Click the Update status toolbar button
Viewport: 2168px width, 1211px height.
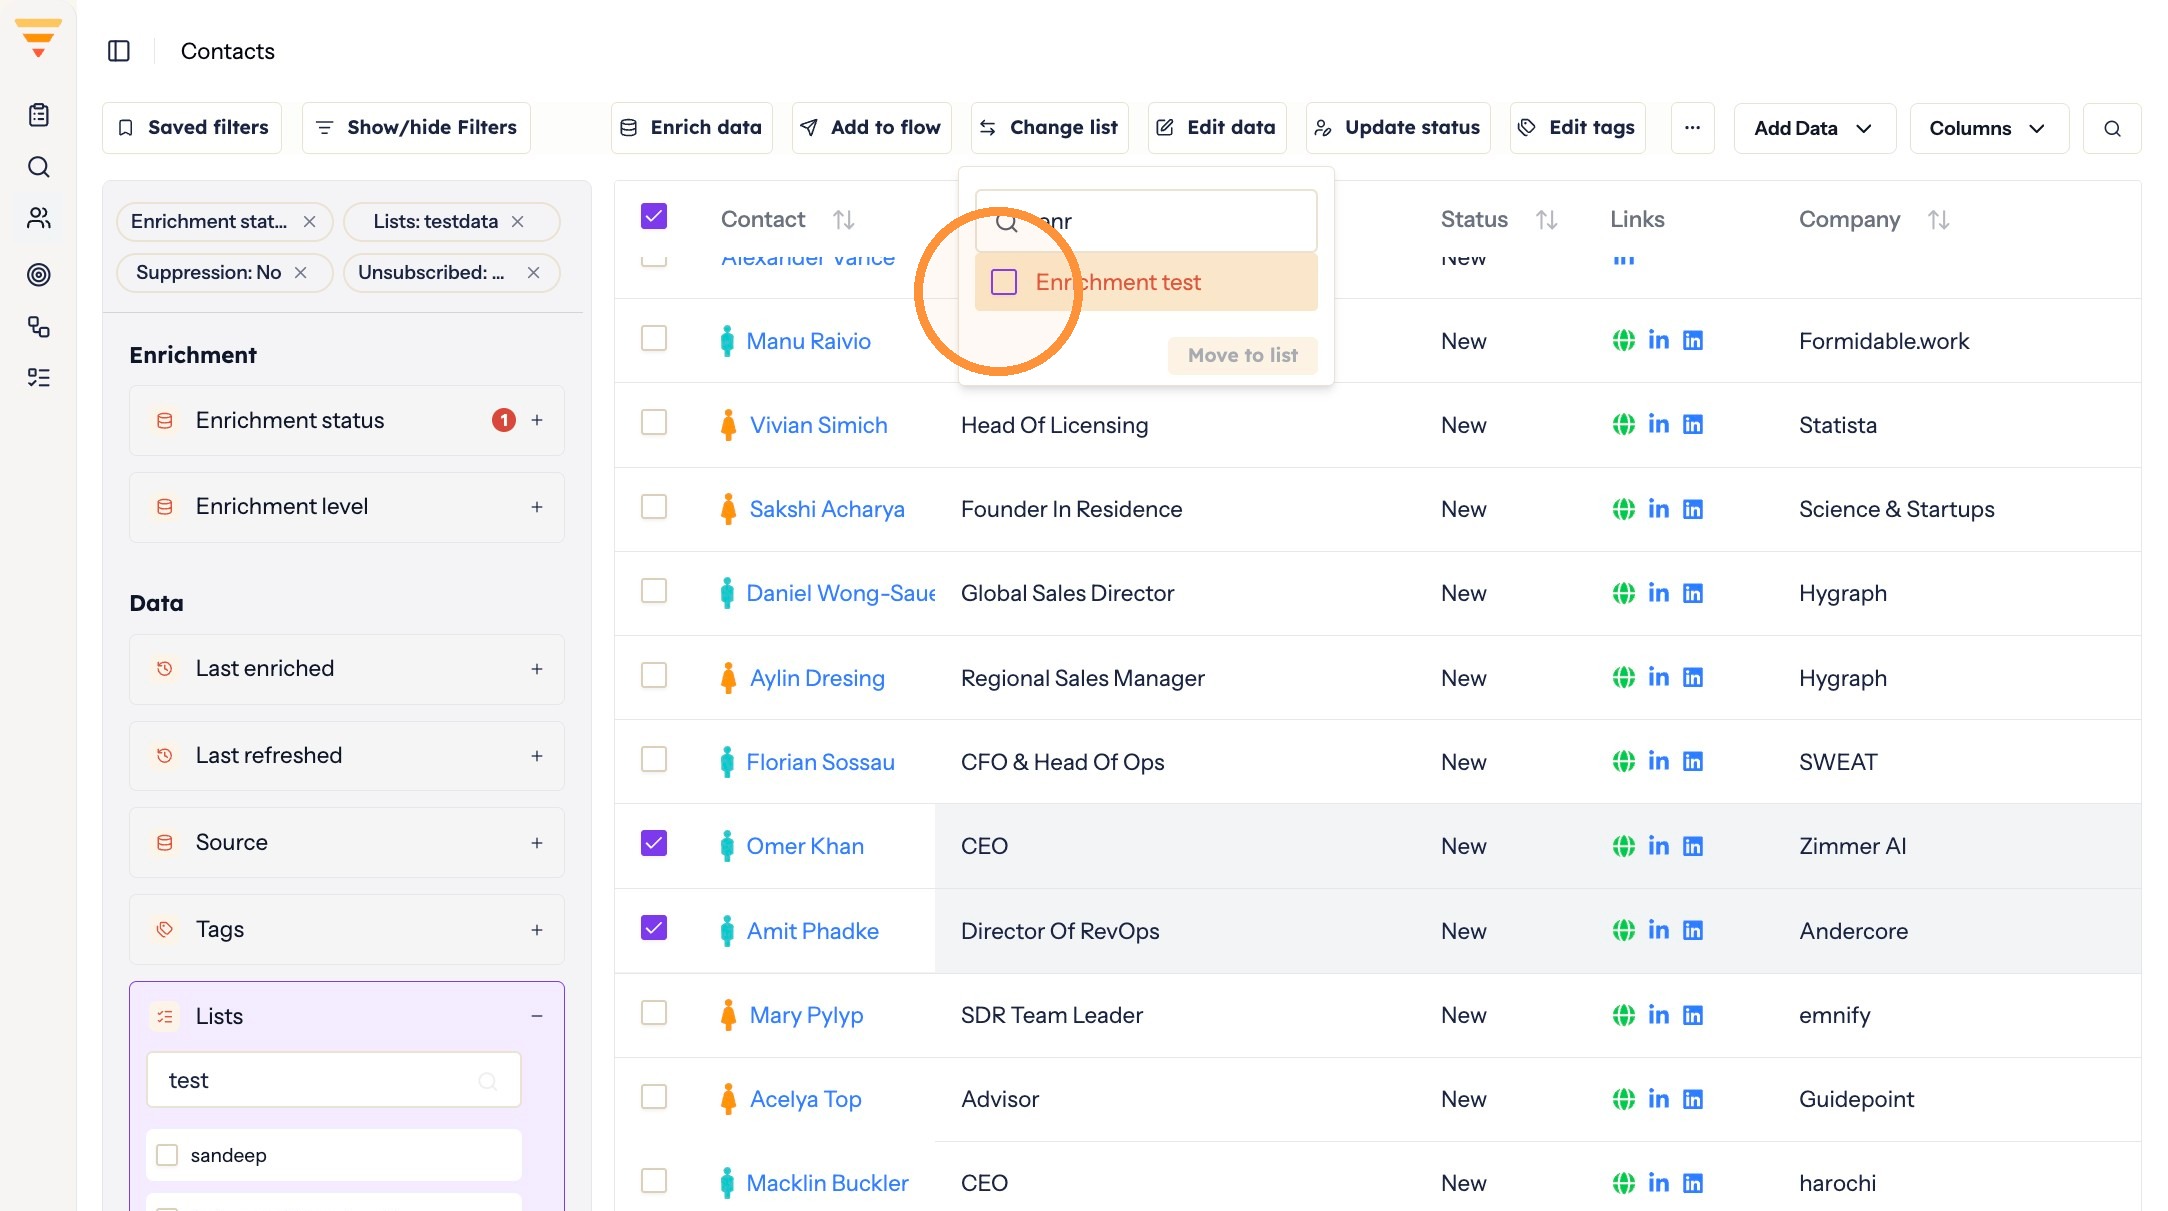click(1398, 128)
